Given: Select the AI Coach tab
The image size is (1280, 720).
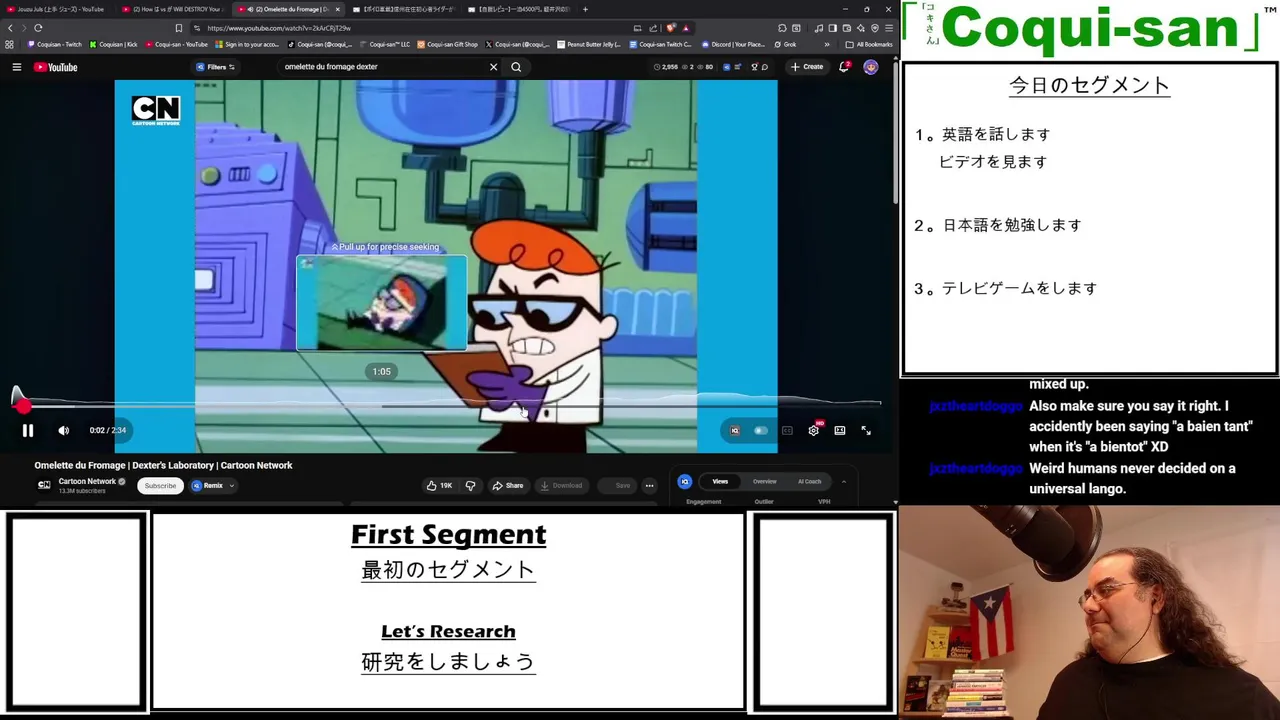Looking at the screenshot, I should pyautogui.click(x=809, y=481).
